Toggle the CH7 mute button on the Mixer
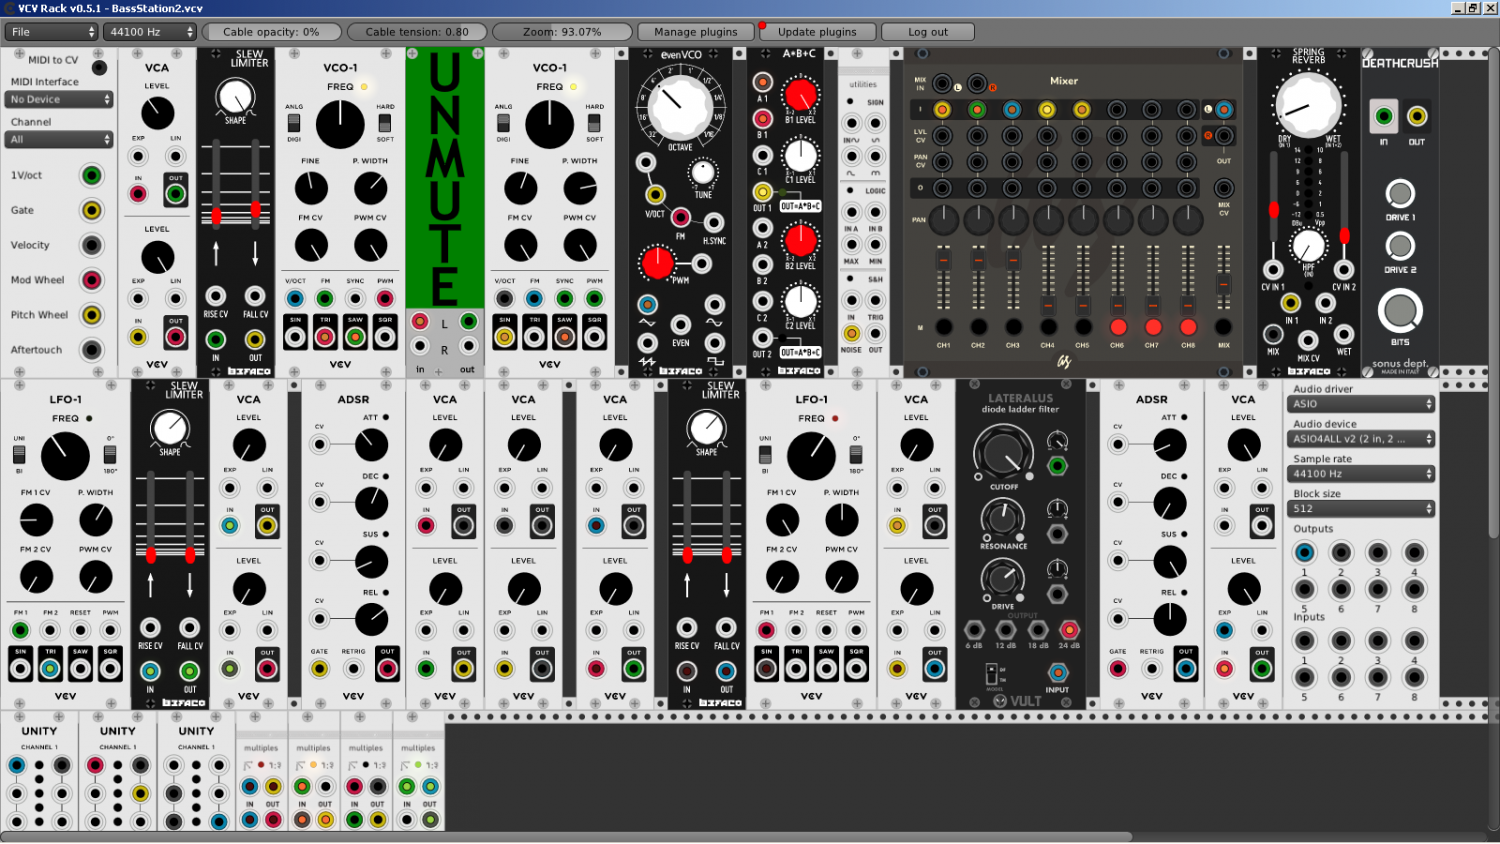 1153,327
